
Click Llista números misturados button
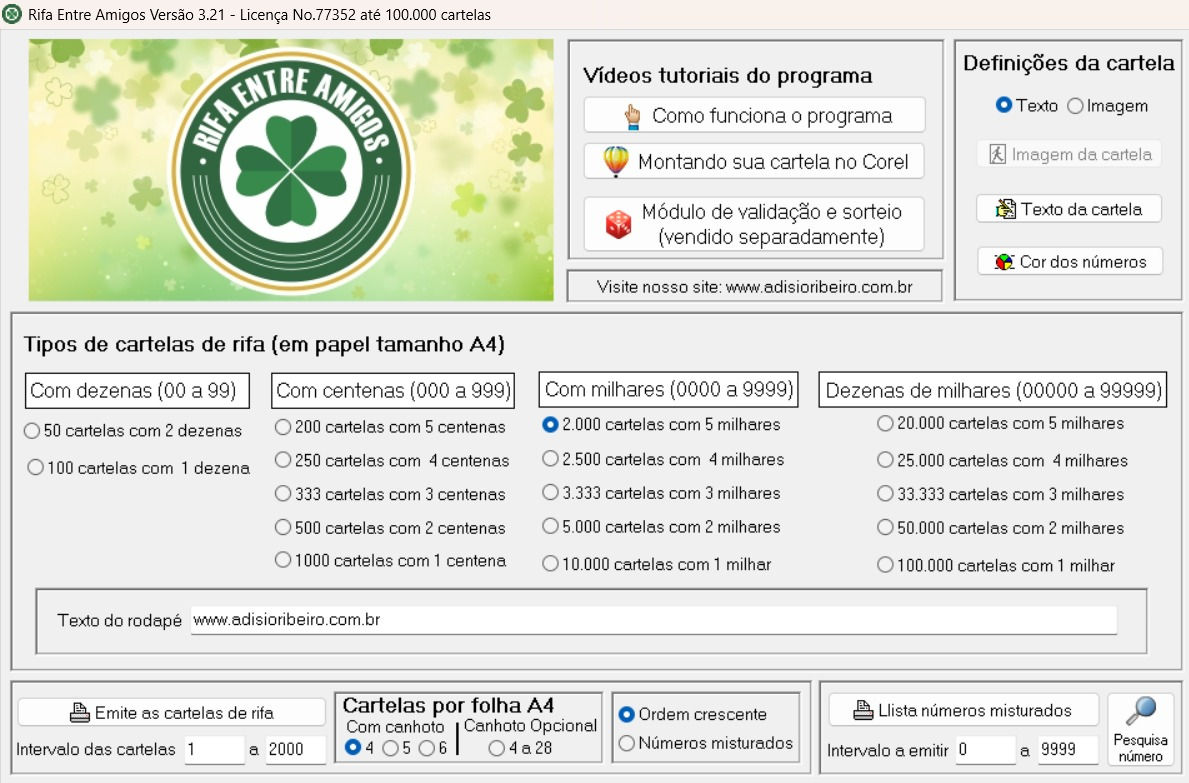click(964, 710)
